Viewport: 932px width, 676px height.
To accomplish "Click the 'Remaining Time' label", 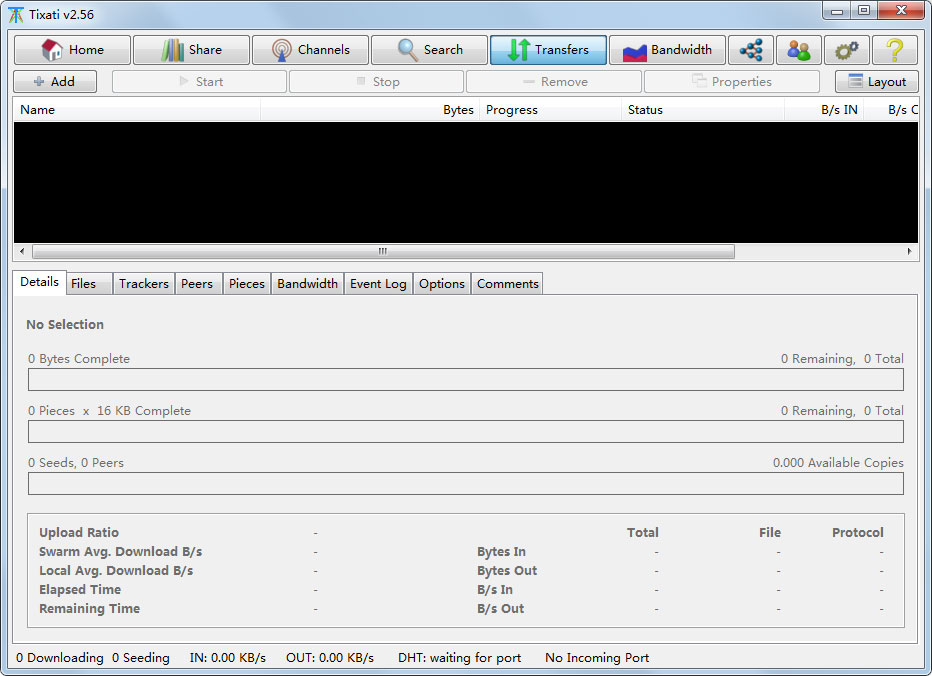I will [90, 609].
